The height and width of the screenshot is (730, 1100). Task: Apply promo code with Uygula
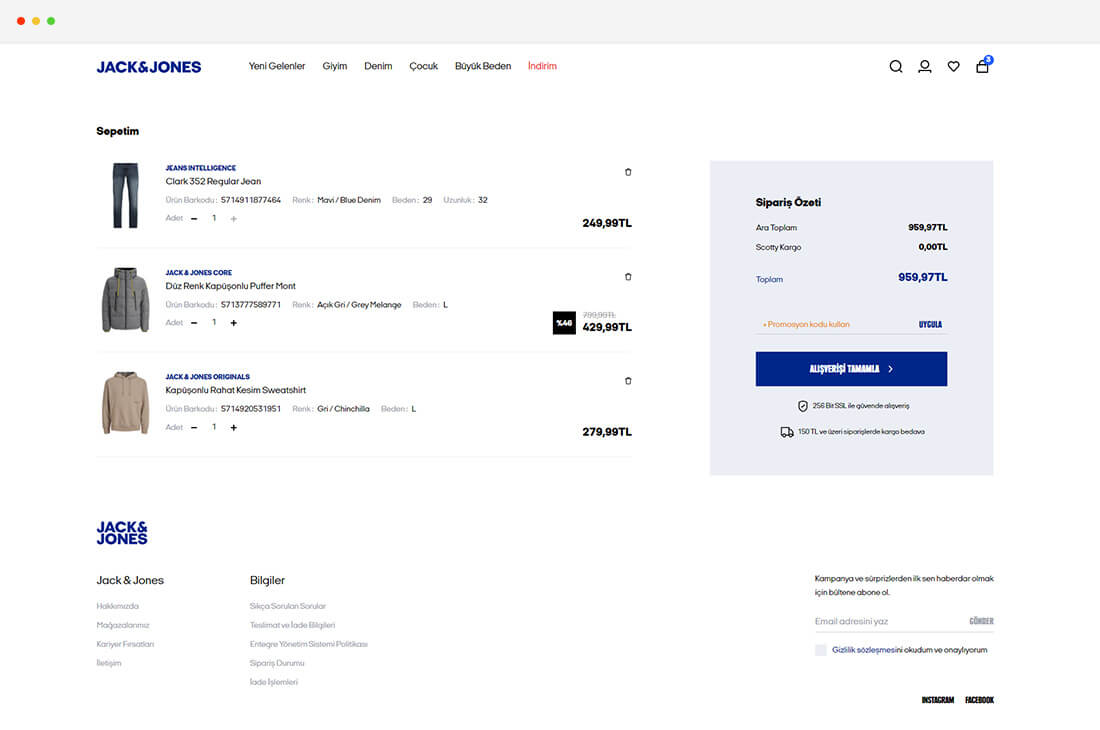click(x=930, y=325)
